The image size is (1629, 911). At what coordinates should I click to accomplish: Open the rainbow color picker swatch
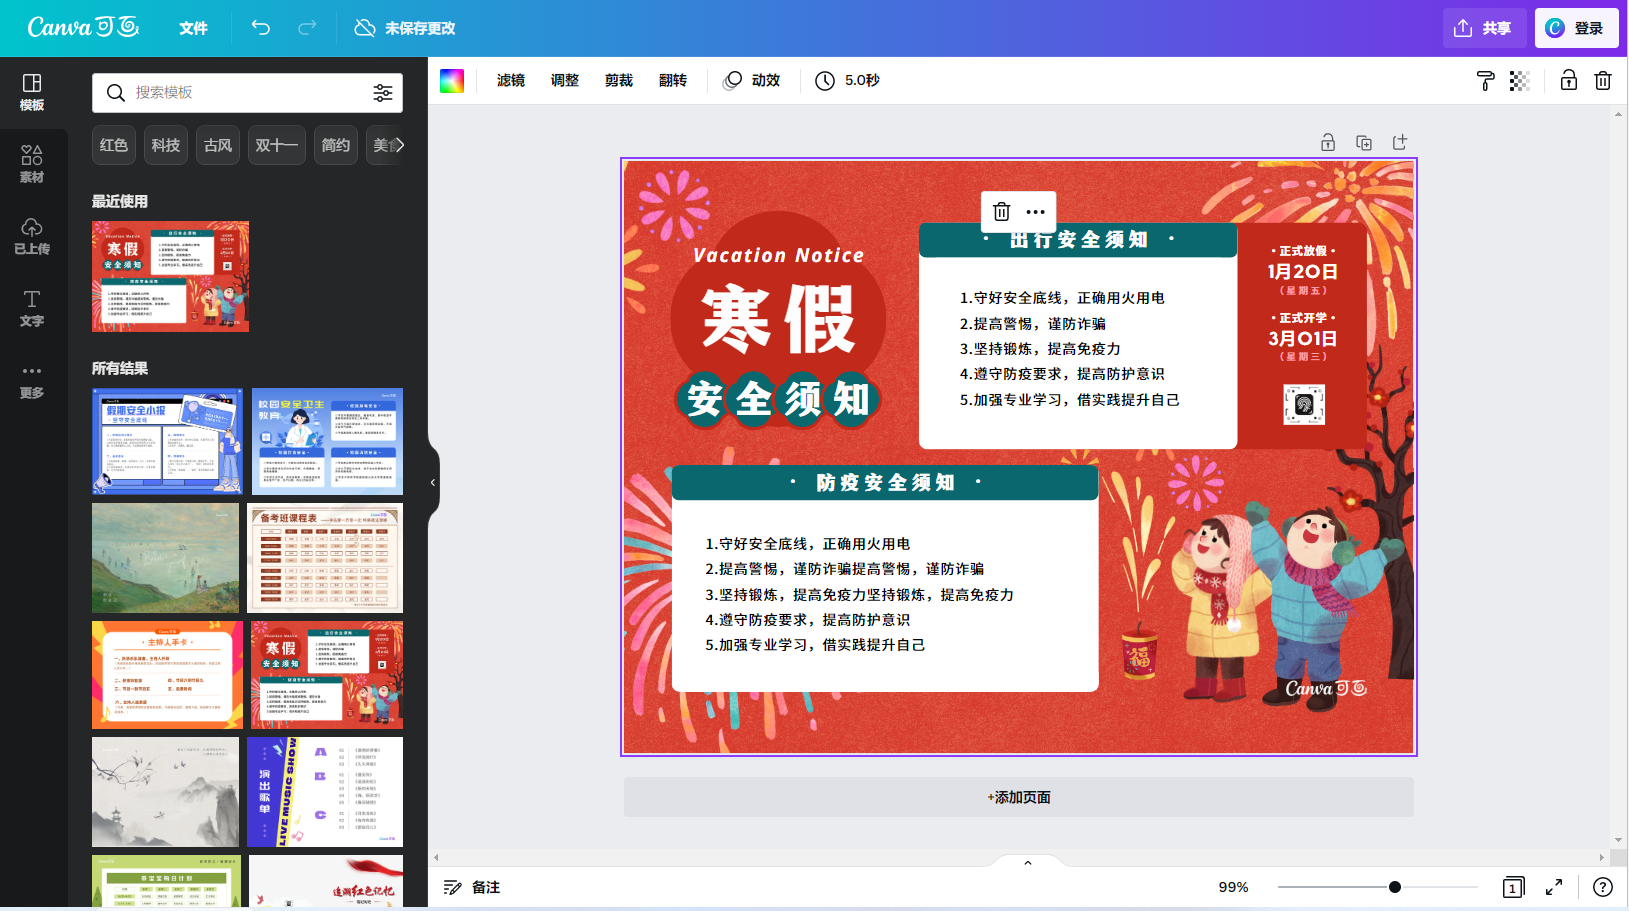[x=452, y=81]
